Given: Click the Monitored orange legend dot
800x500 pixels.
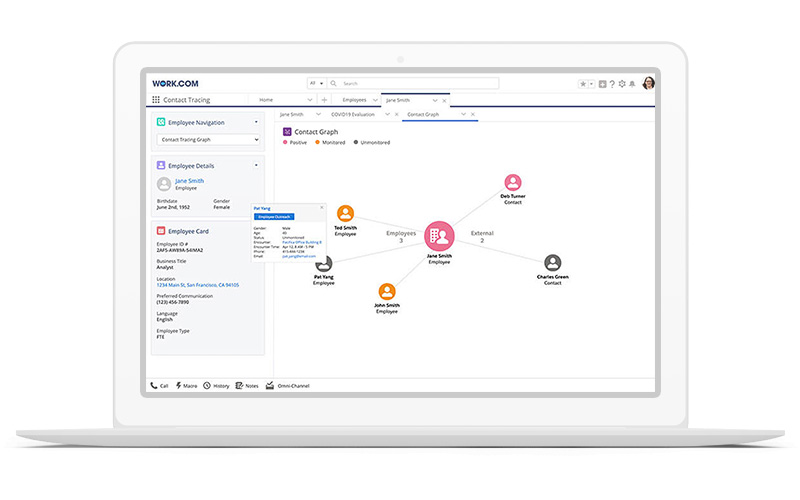Looking at the screenshot, I should pos(317,142).
